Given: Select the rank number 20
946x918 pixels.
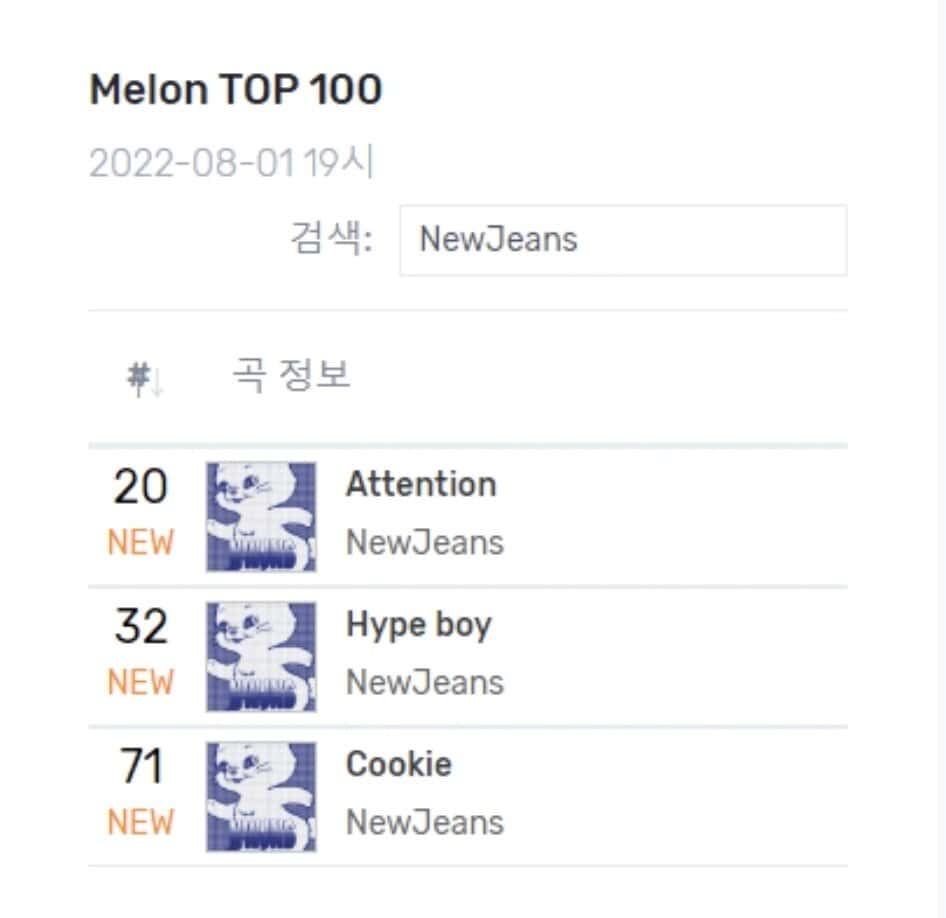Looking at the screenshot, I should (x=141, y=488).
